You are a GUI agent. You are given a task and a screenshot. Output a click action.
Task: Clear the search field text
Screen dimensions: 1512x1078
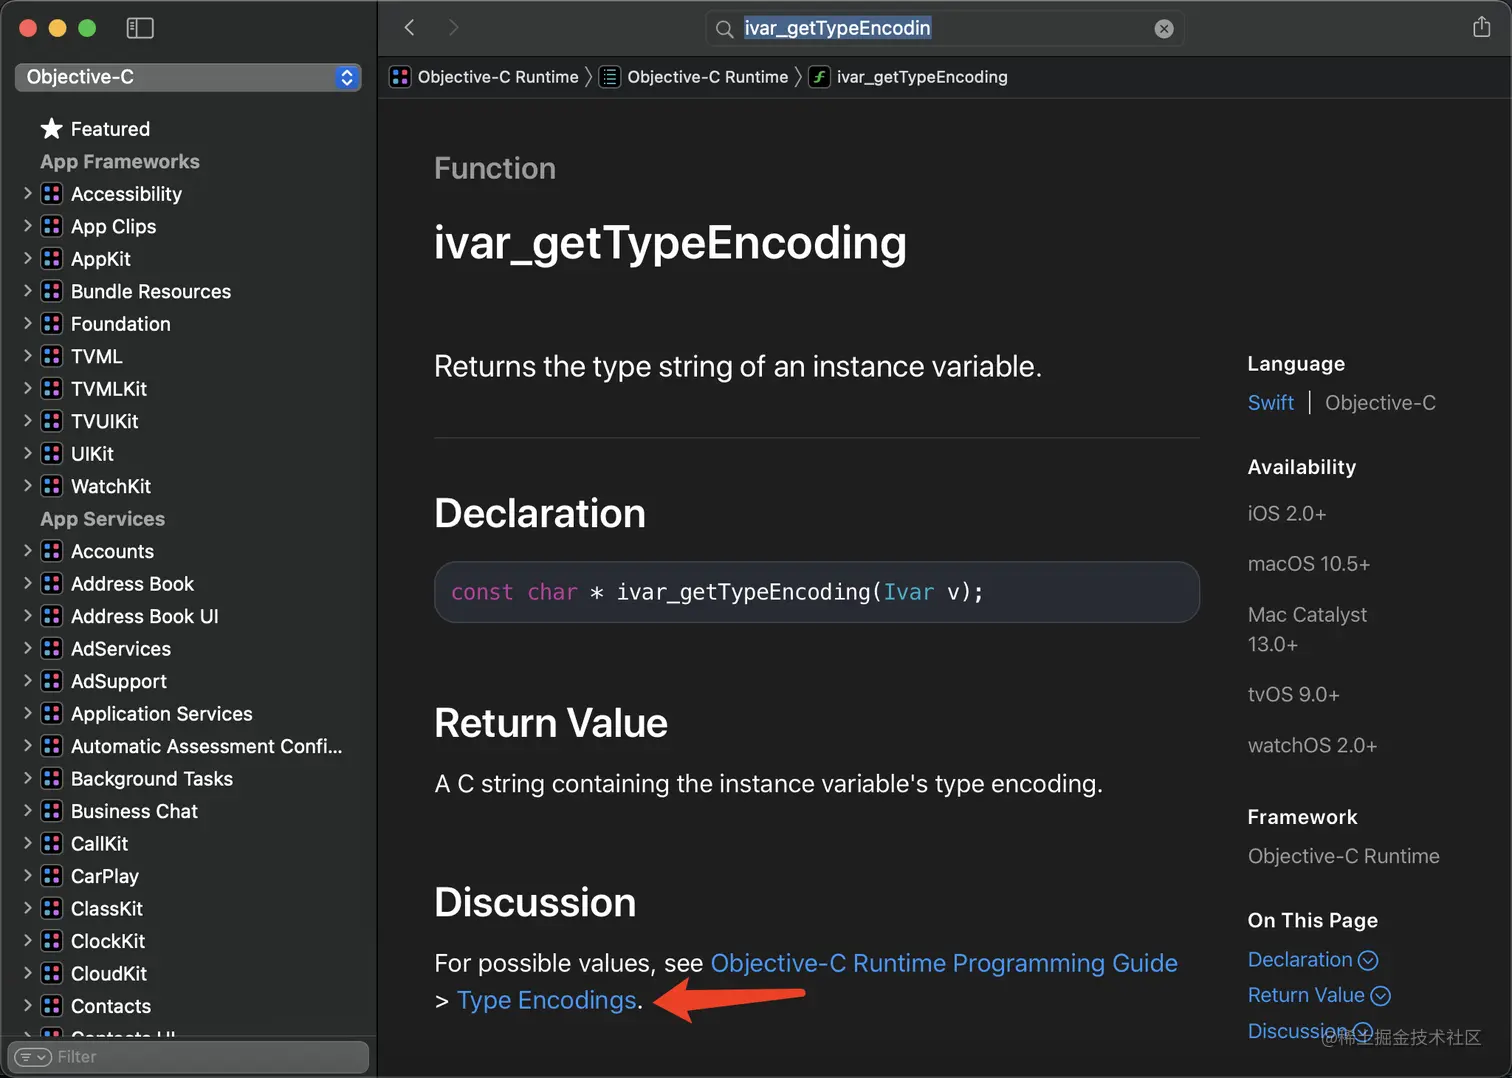(1164, 29)
